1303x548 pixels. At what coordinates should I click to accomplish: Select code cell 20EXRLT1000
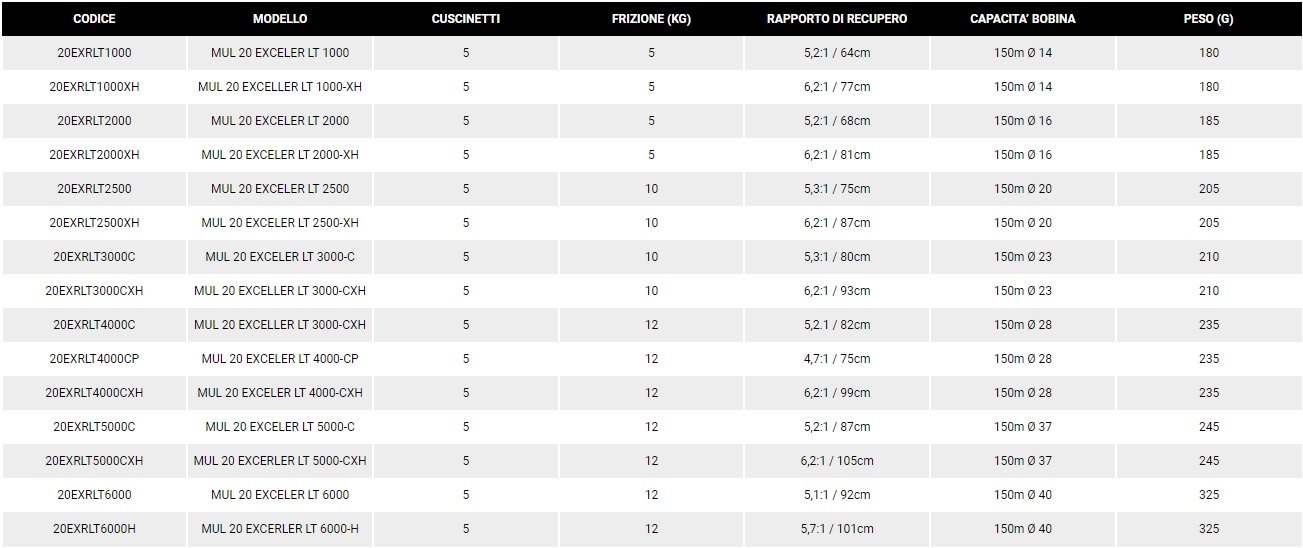[94, 53]
